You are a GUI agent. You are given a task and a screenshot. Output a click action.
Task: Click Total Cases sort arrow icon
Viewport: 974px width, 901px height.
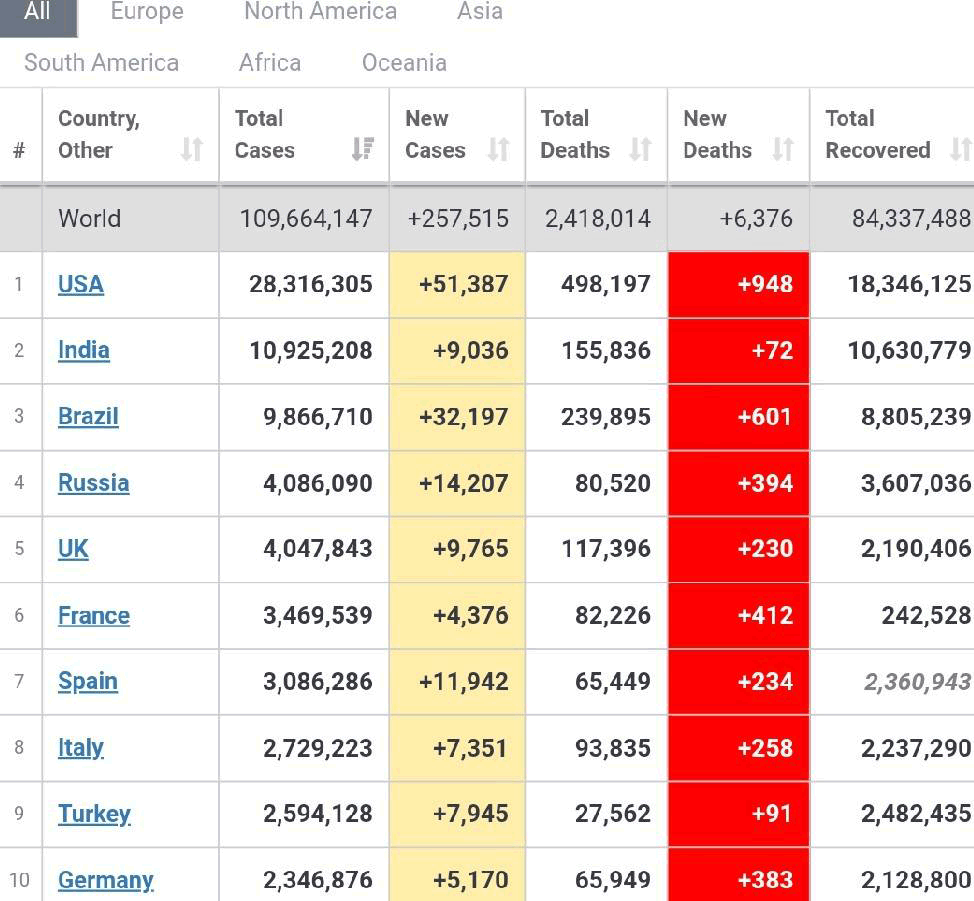coord(363,150)
